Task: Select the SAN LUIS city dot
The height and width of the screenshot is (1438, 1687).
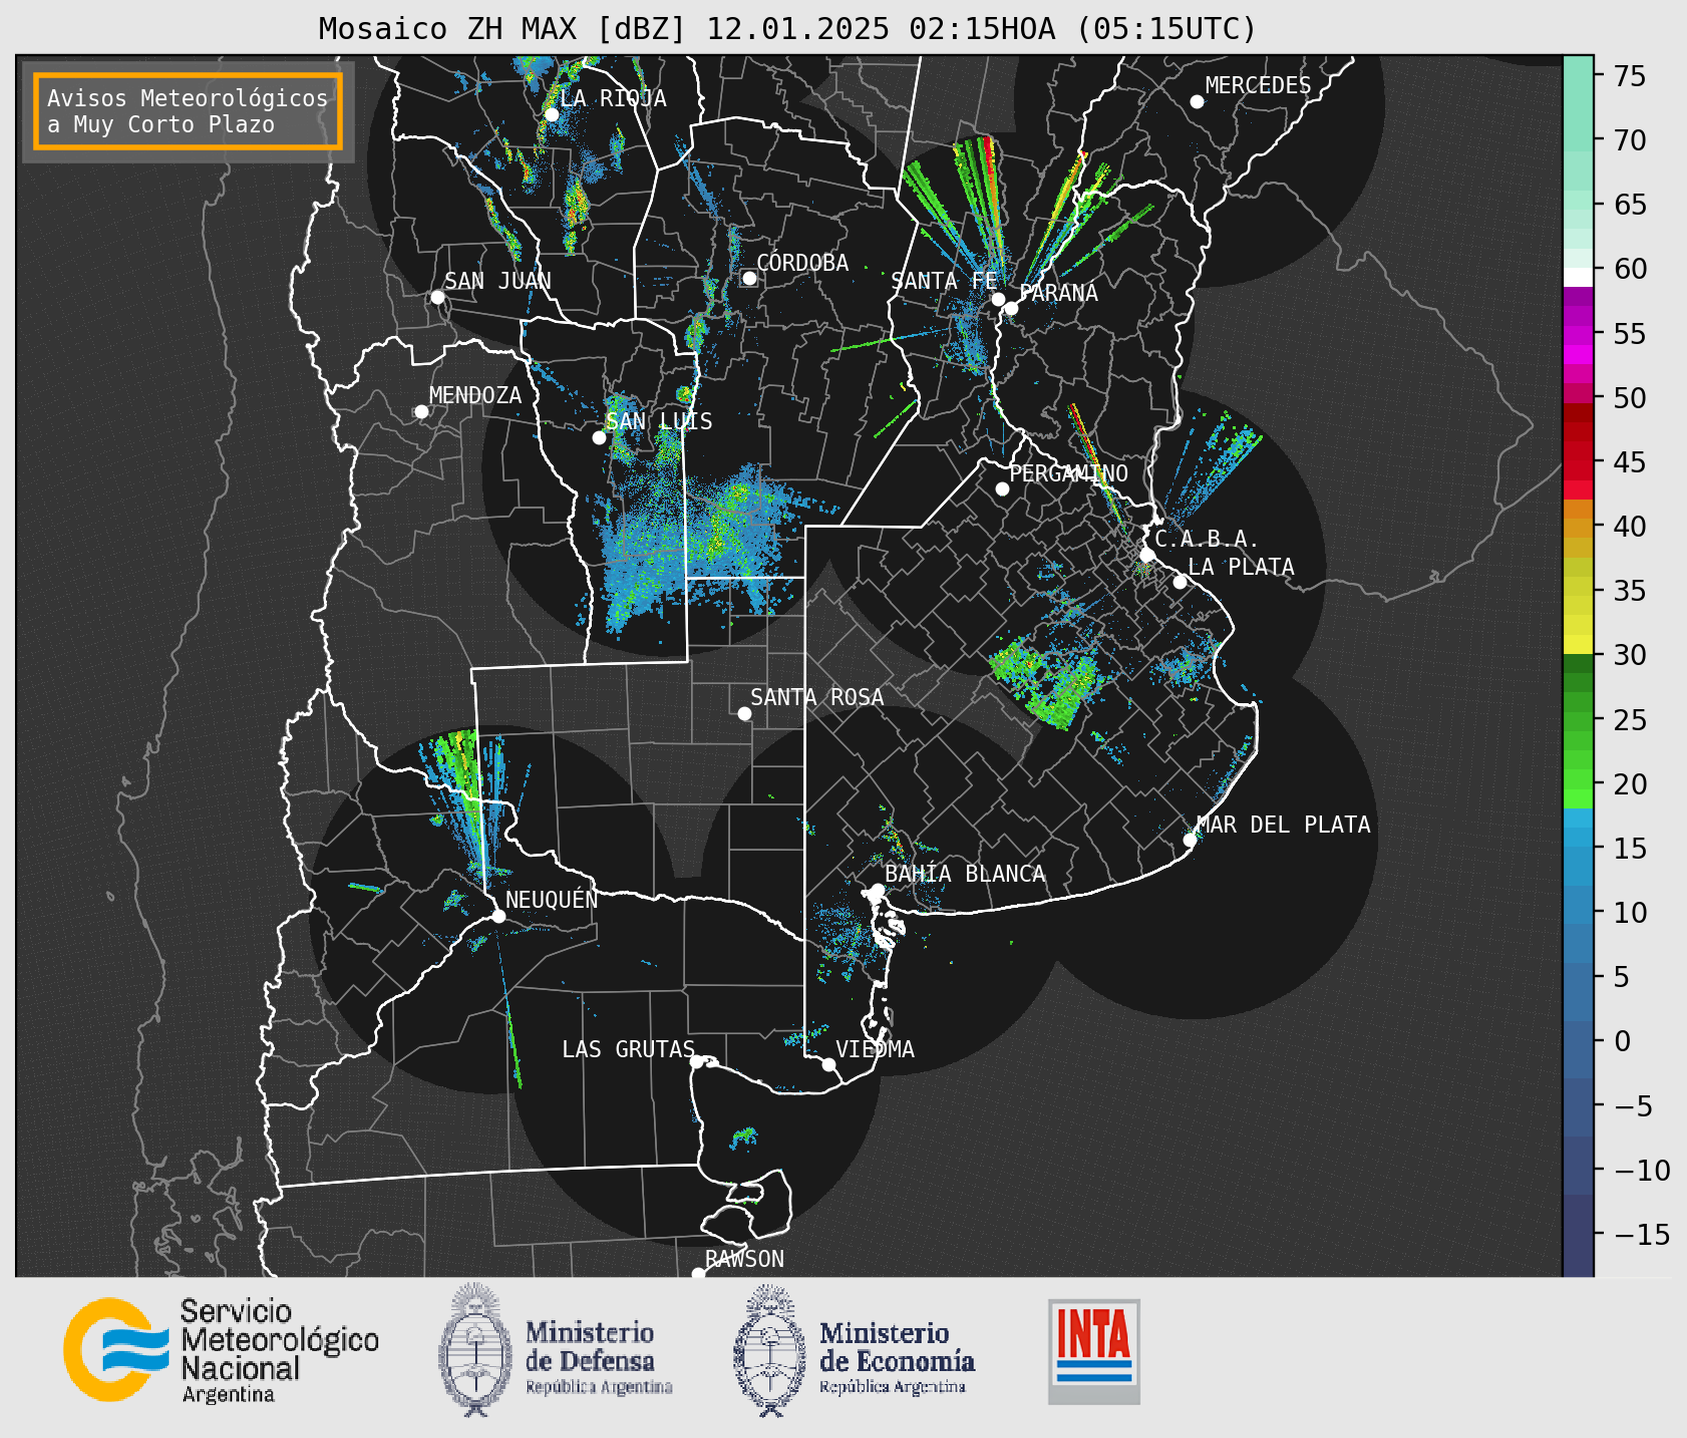Action: 599,438
